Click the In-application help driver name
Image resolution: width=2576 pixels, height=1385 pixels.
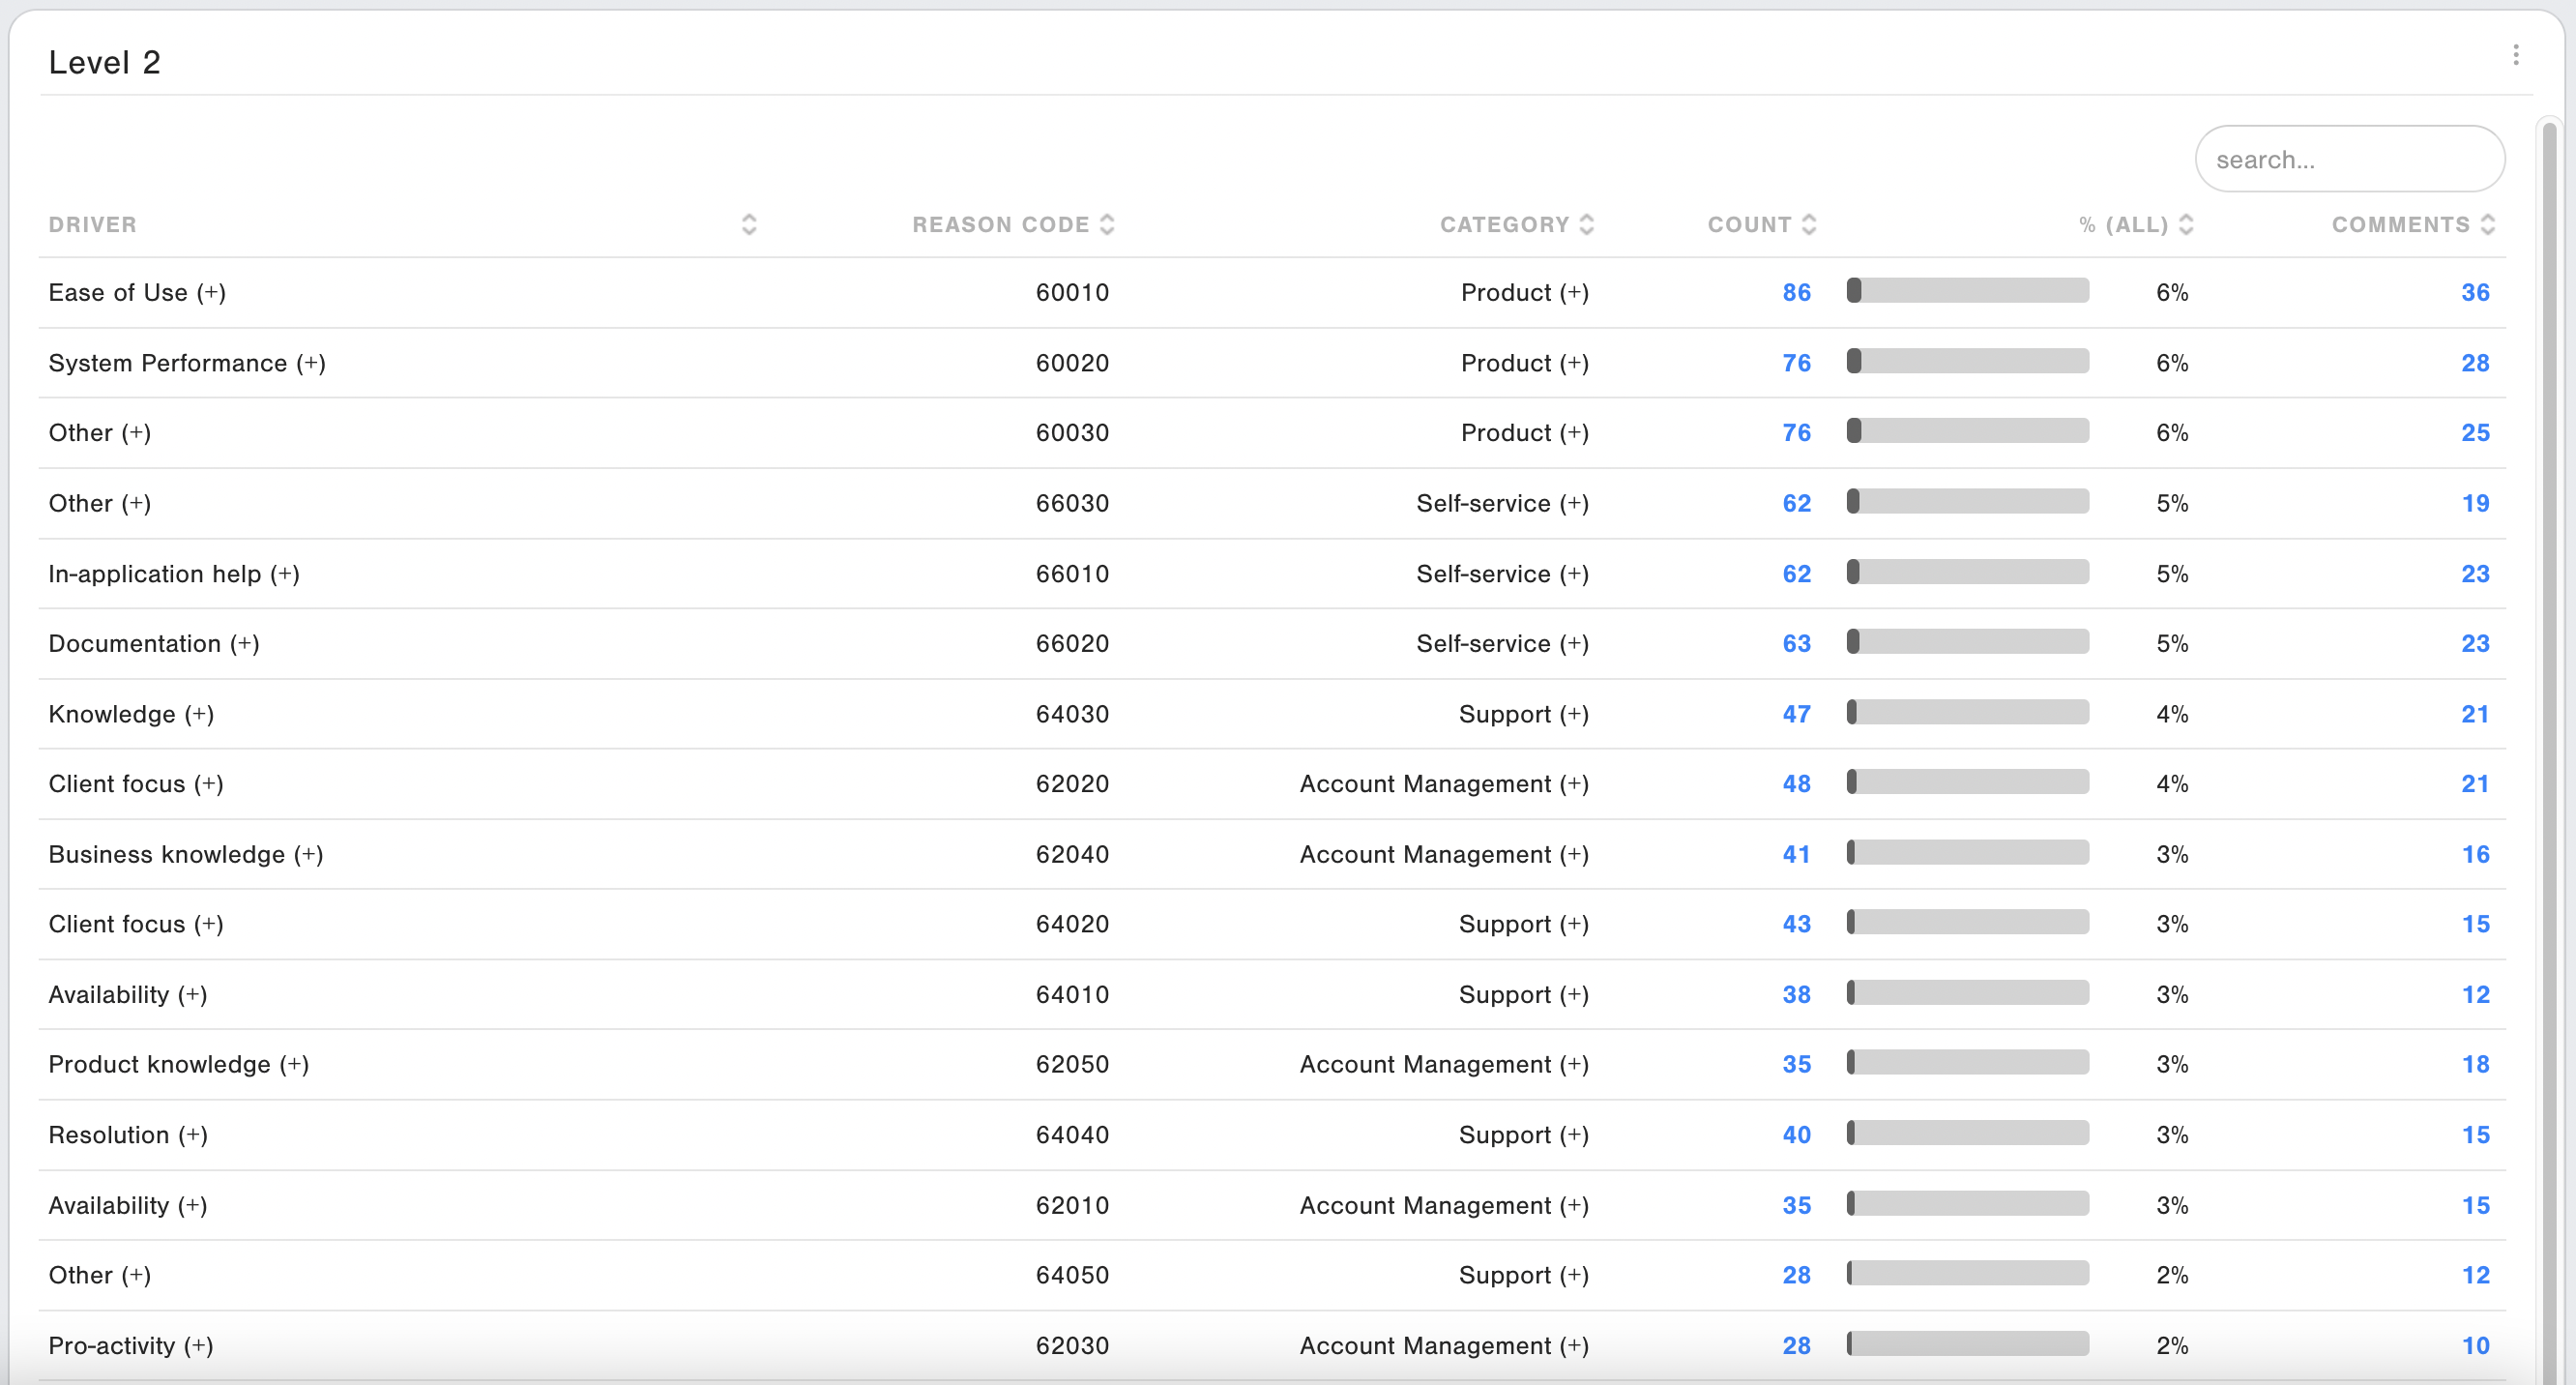point(173,573)
